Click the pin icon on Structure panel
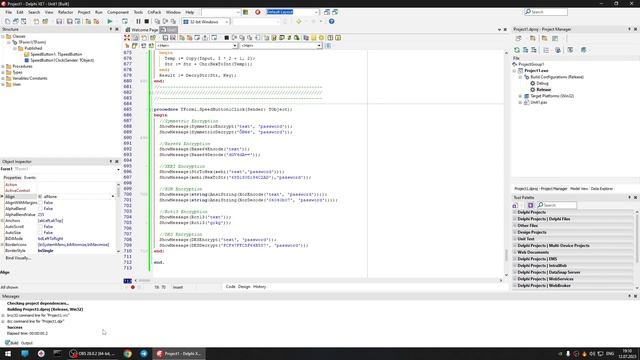 pos(111,29)
